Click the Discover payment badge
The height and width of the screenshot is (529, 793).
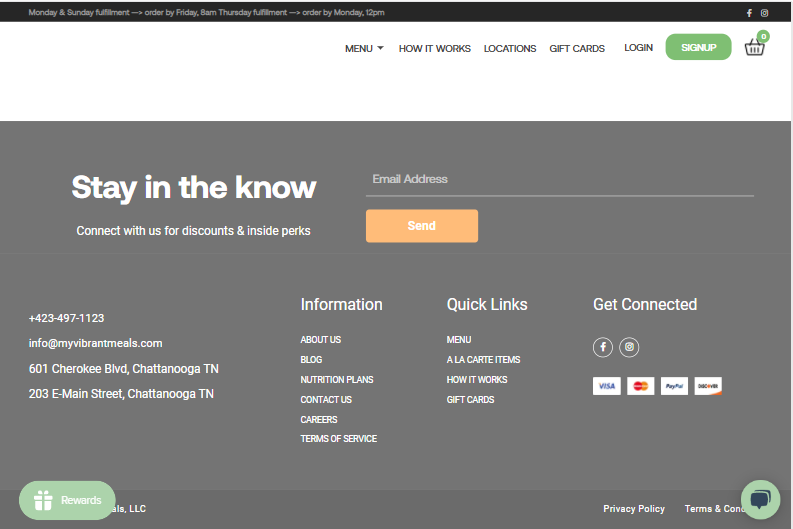(708, 386)
